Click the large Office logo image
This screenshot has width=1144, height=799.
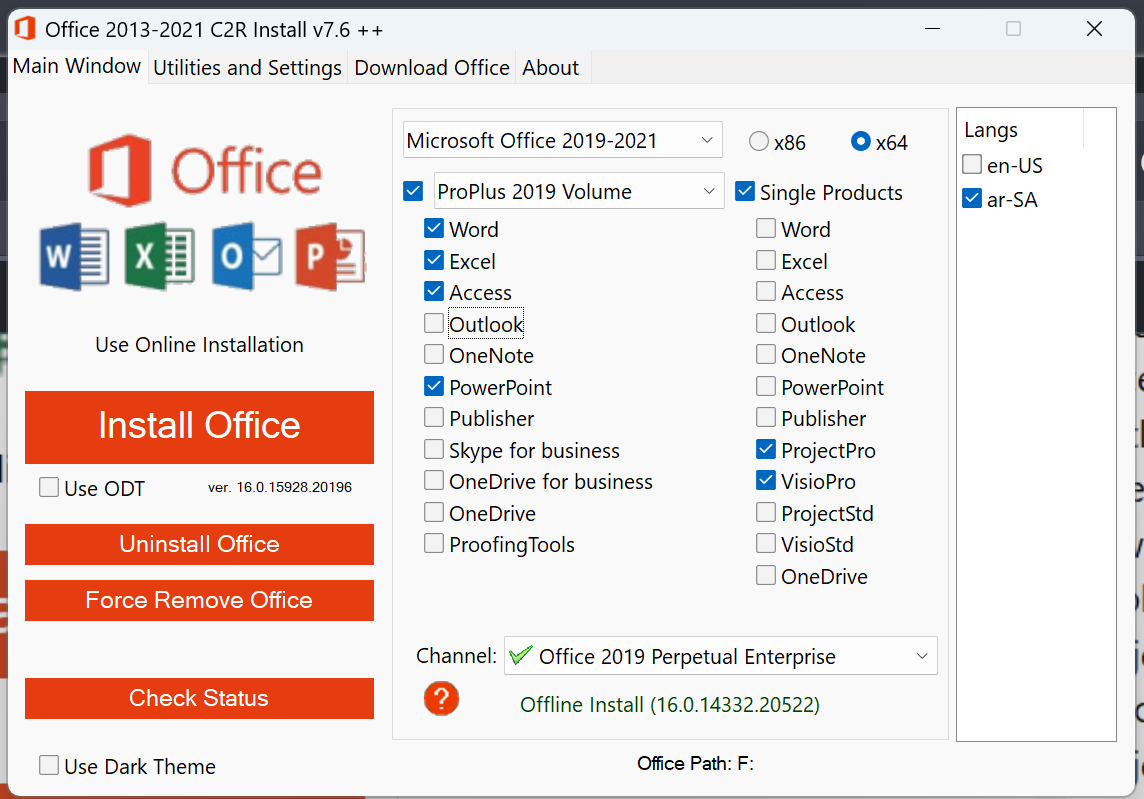point(205,170)
